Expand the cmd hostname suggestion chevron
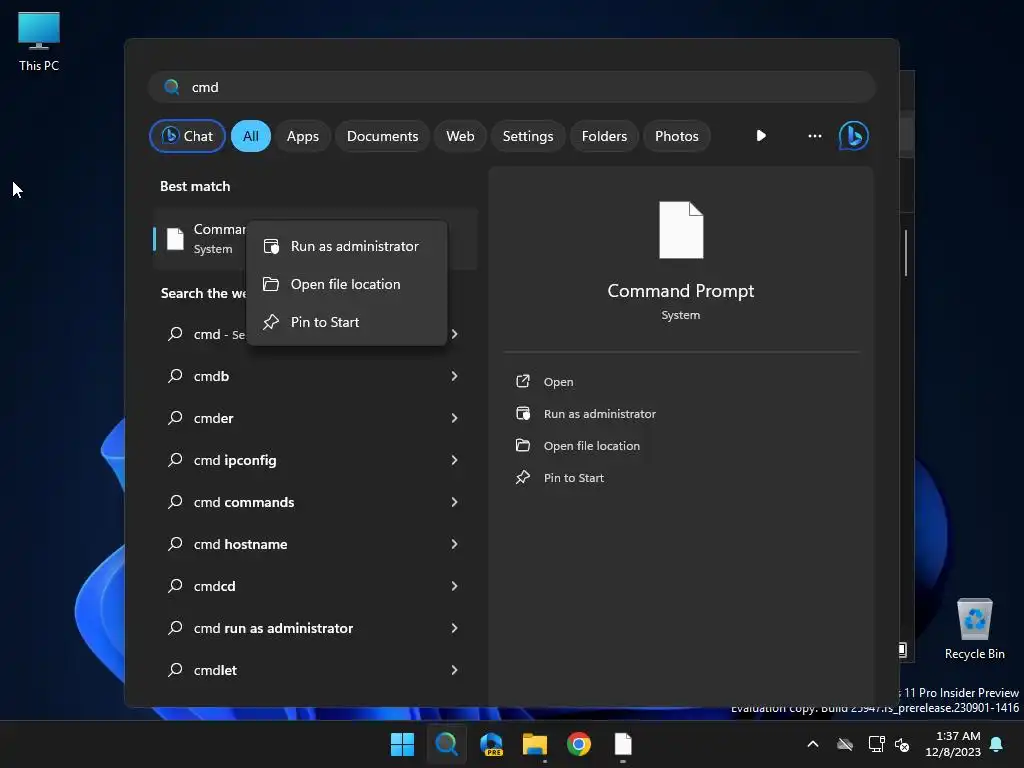Screen dimensions: 1024x768 (455, 544)
